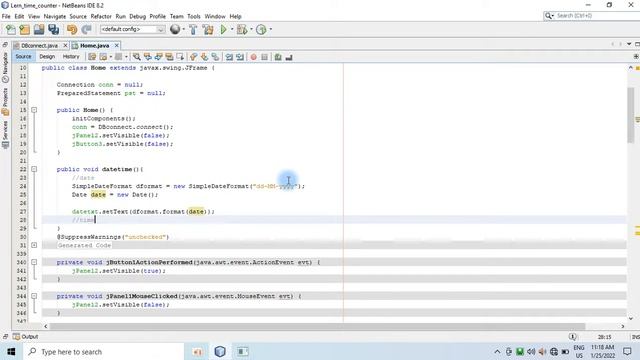
Task: Collapse jButton1ActionPerformed fold at line 340
Action: pyautogui.click(x=34, y=262)
